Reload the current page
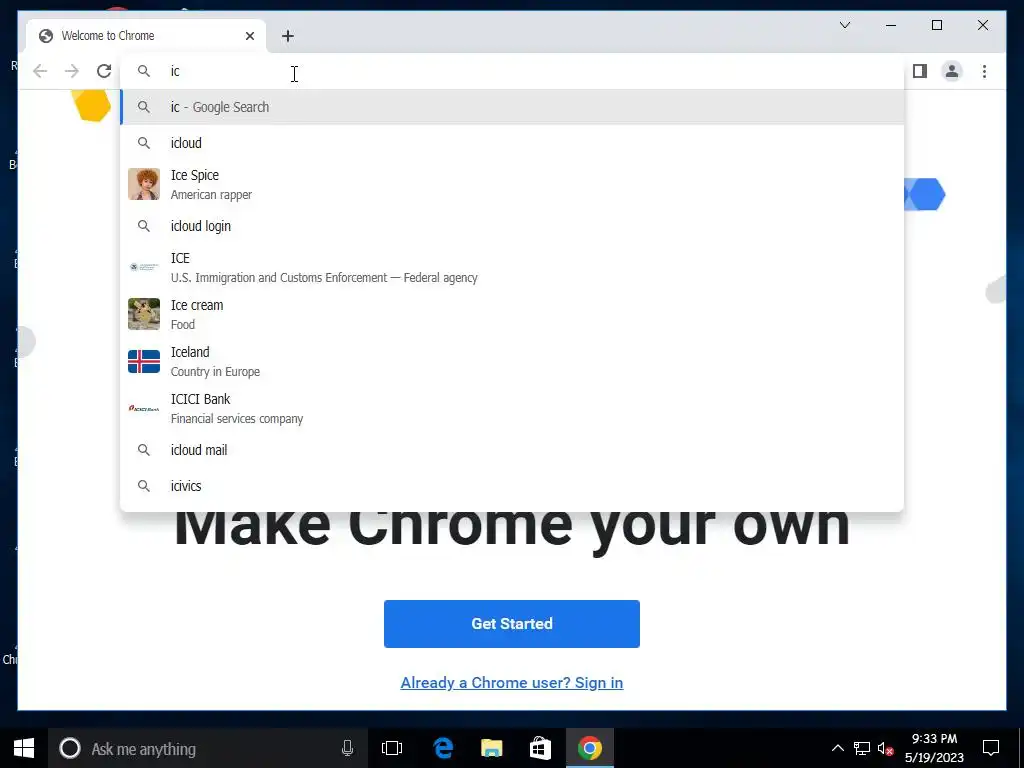The image size is (1024, 768). 104,71
